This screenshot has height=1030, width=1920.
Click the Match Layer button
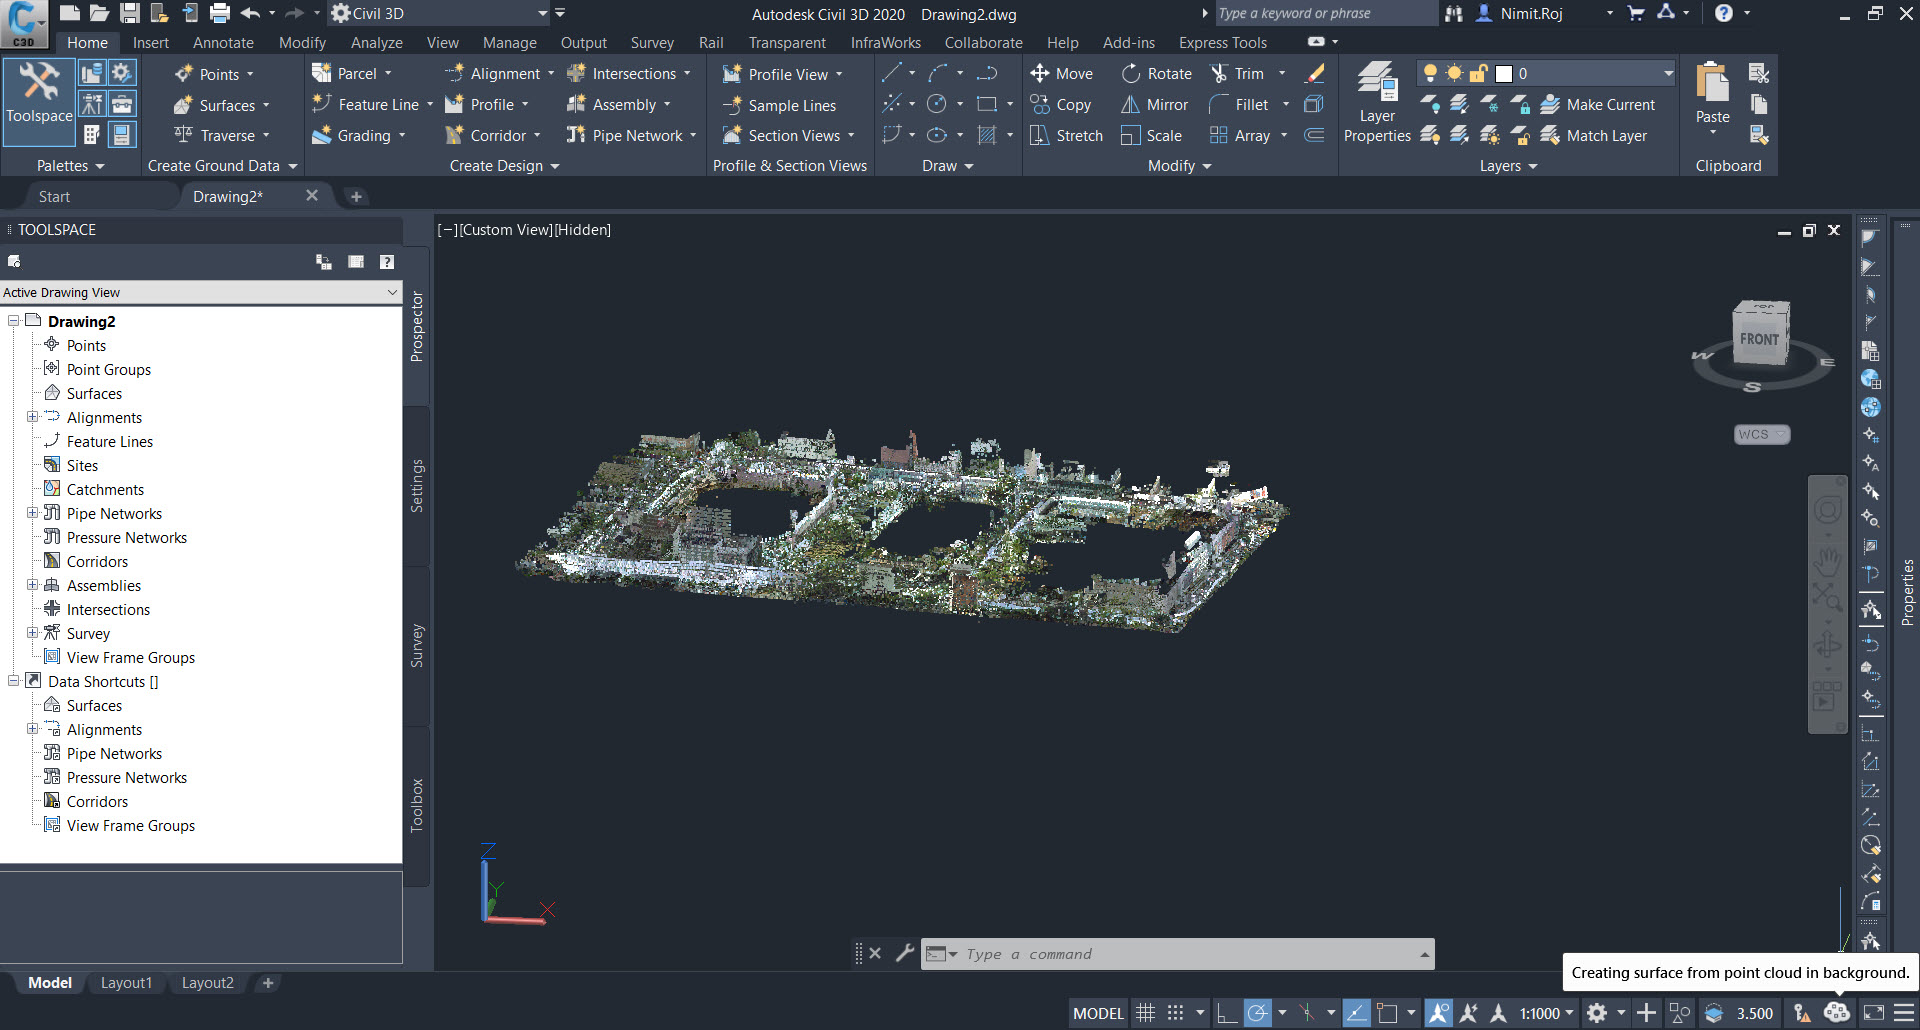coord(1598,135)
